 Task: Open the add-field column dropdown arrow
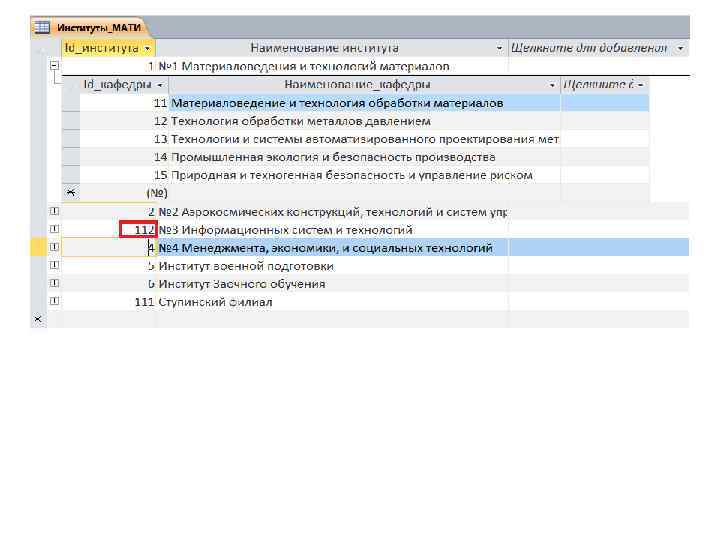coord(681,48)
